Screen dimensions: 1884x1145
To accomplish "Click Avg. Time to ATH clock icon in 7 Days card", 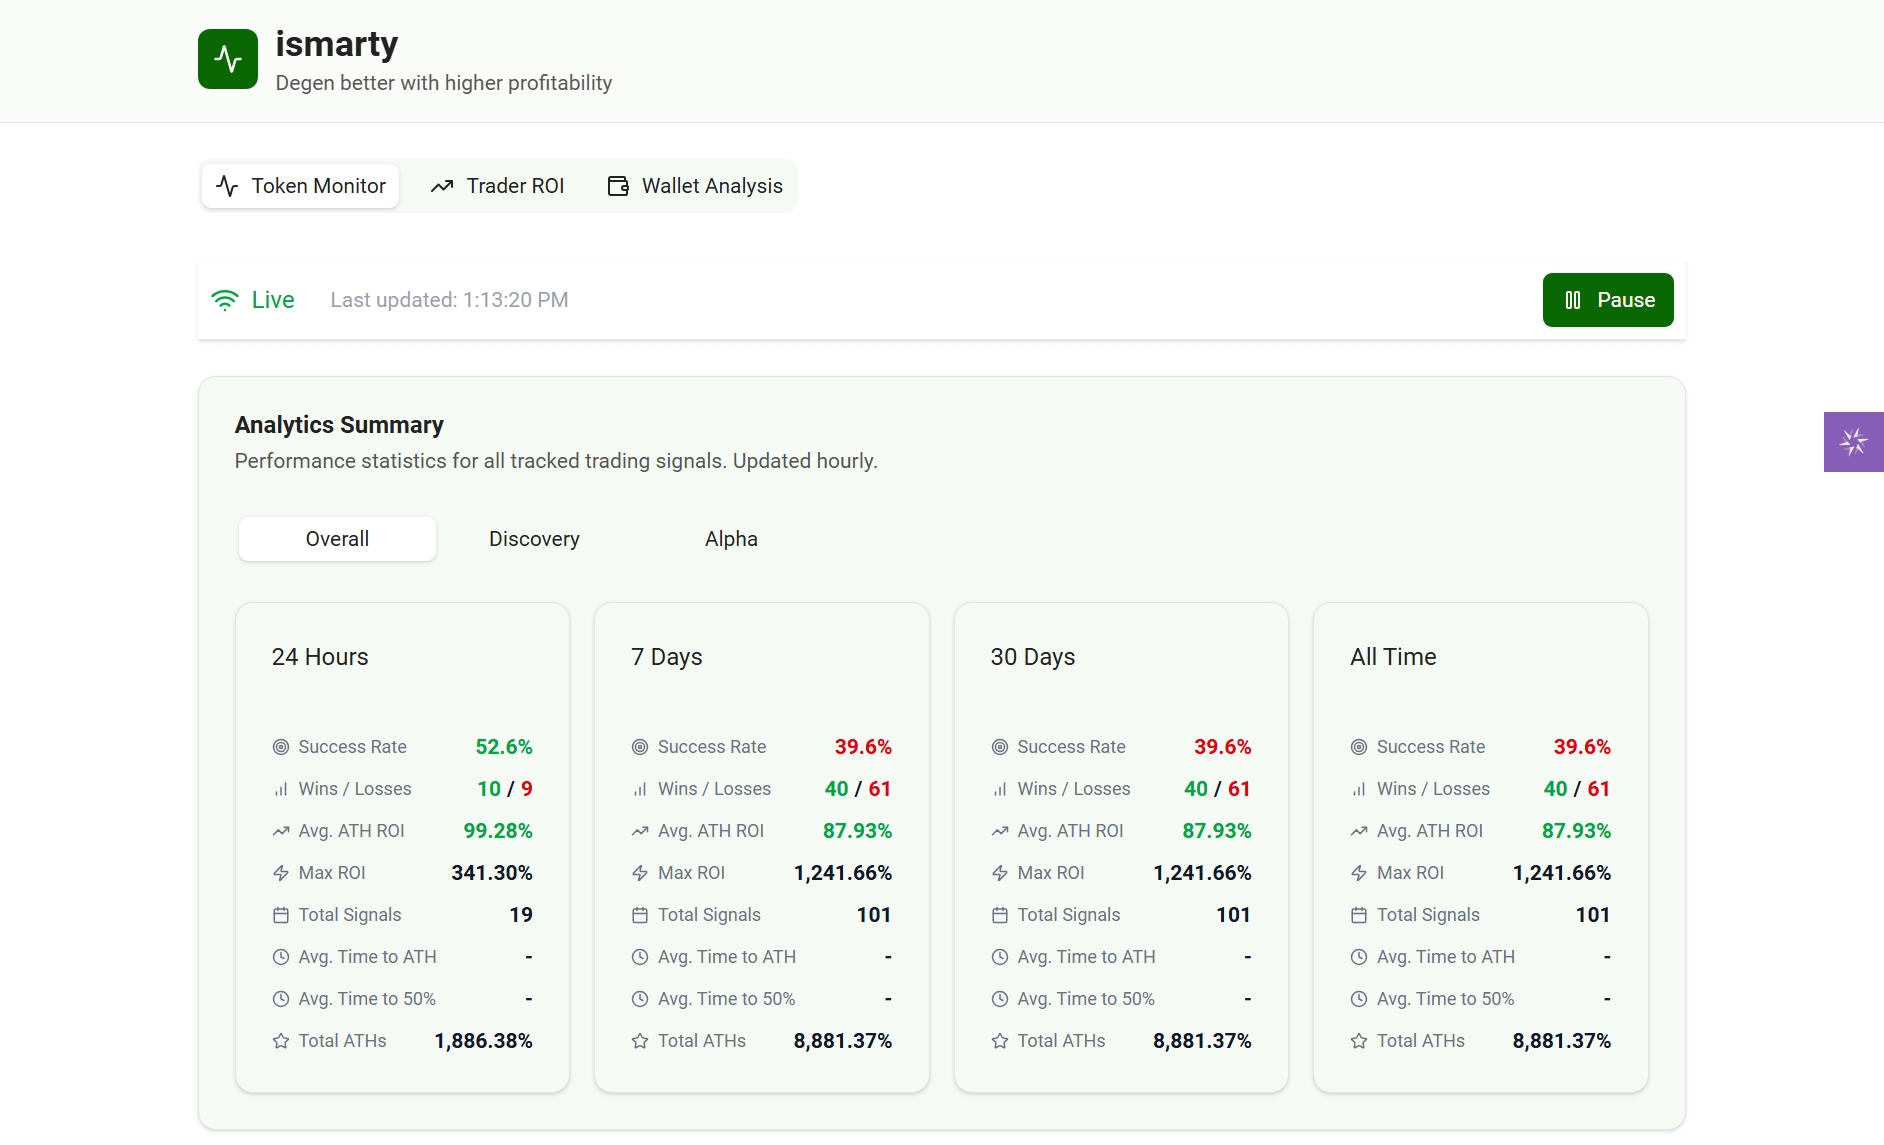I will (640, 957).
